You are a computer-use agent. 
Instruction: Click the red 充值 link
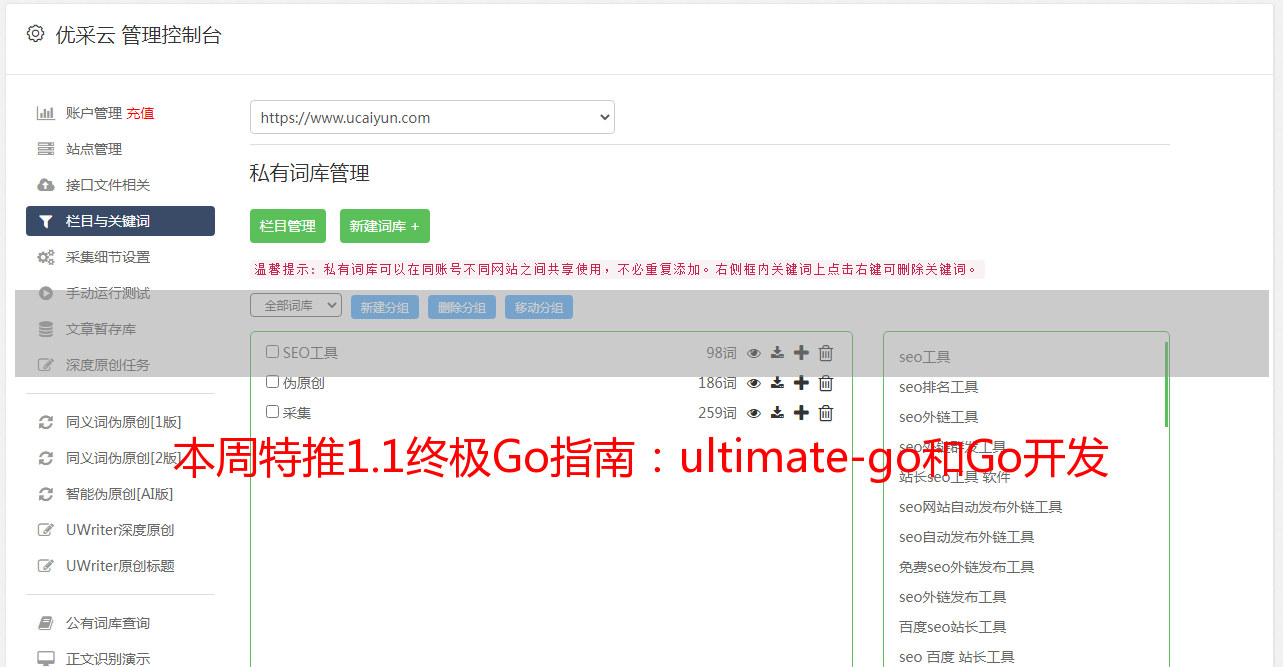click(140, 113)
